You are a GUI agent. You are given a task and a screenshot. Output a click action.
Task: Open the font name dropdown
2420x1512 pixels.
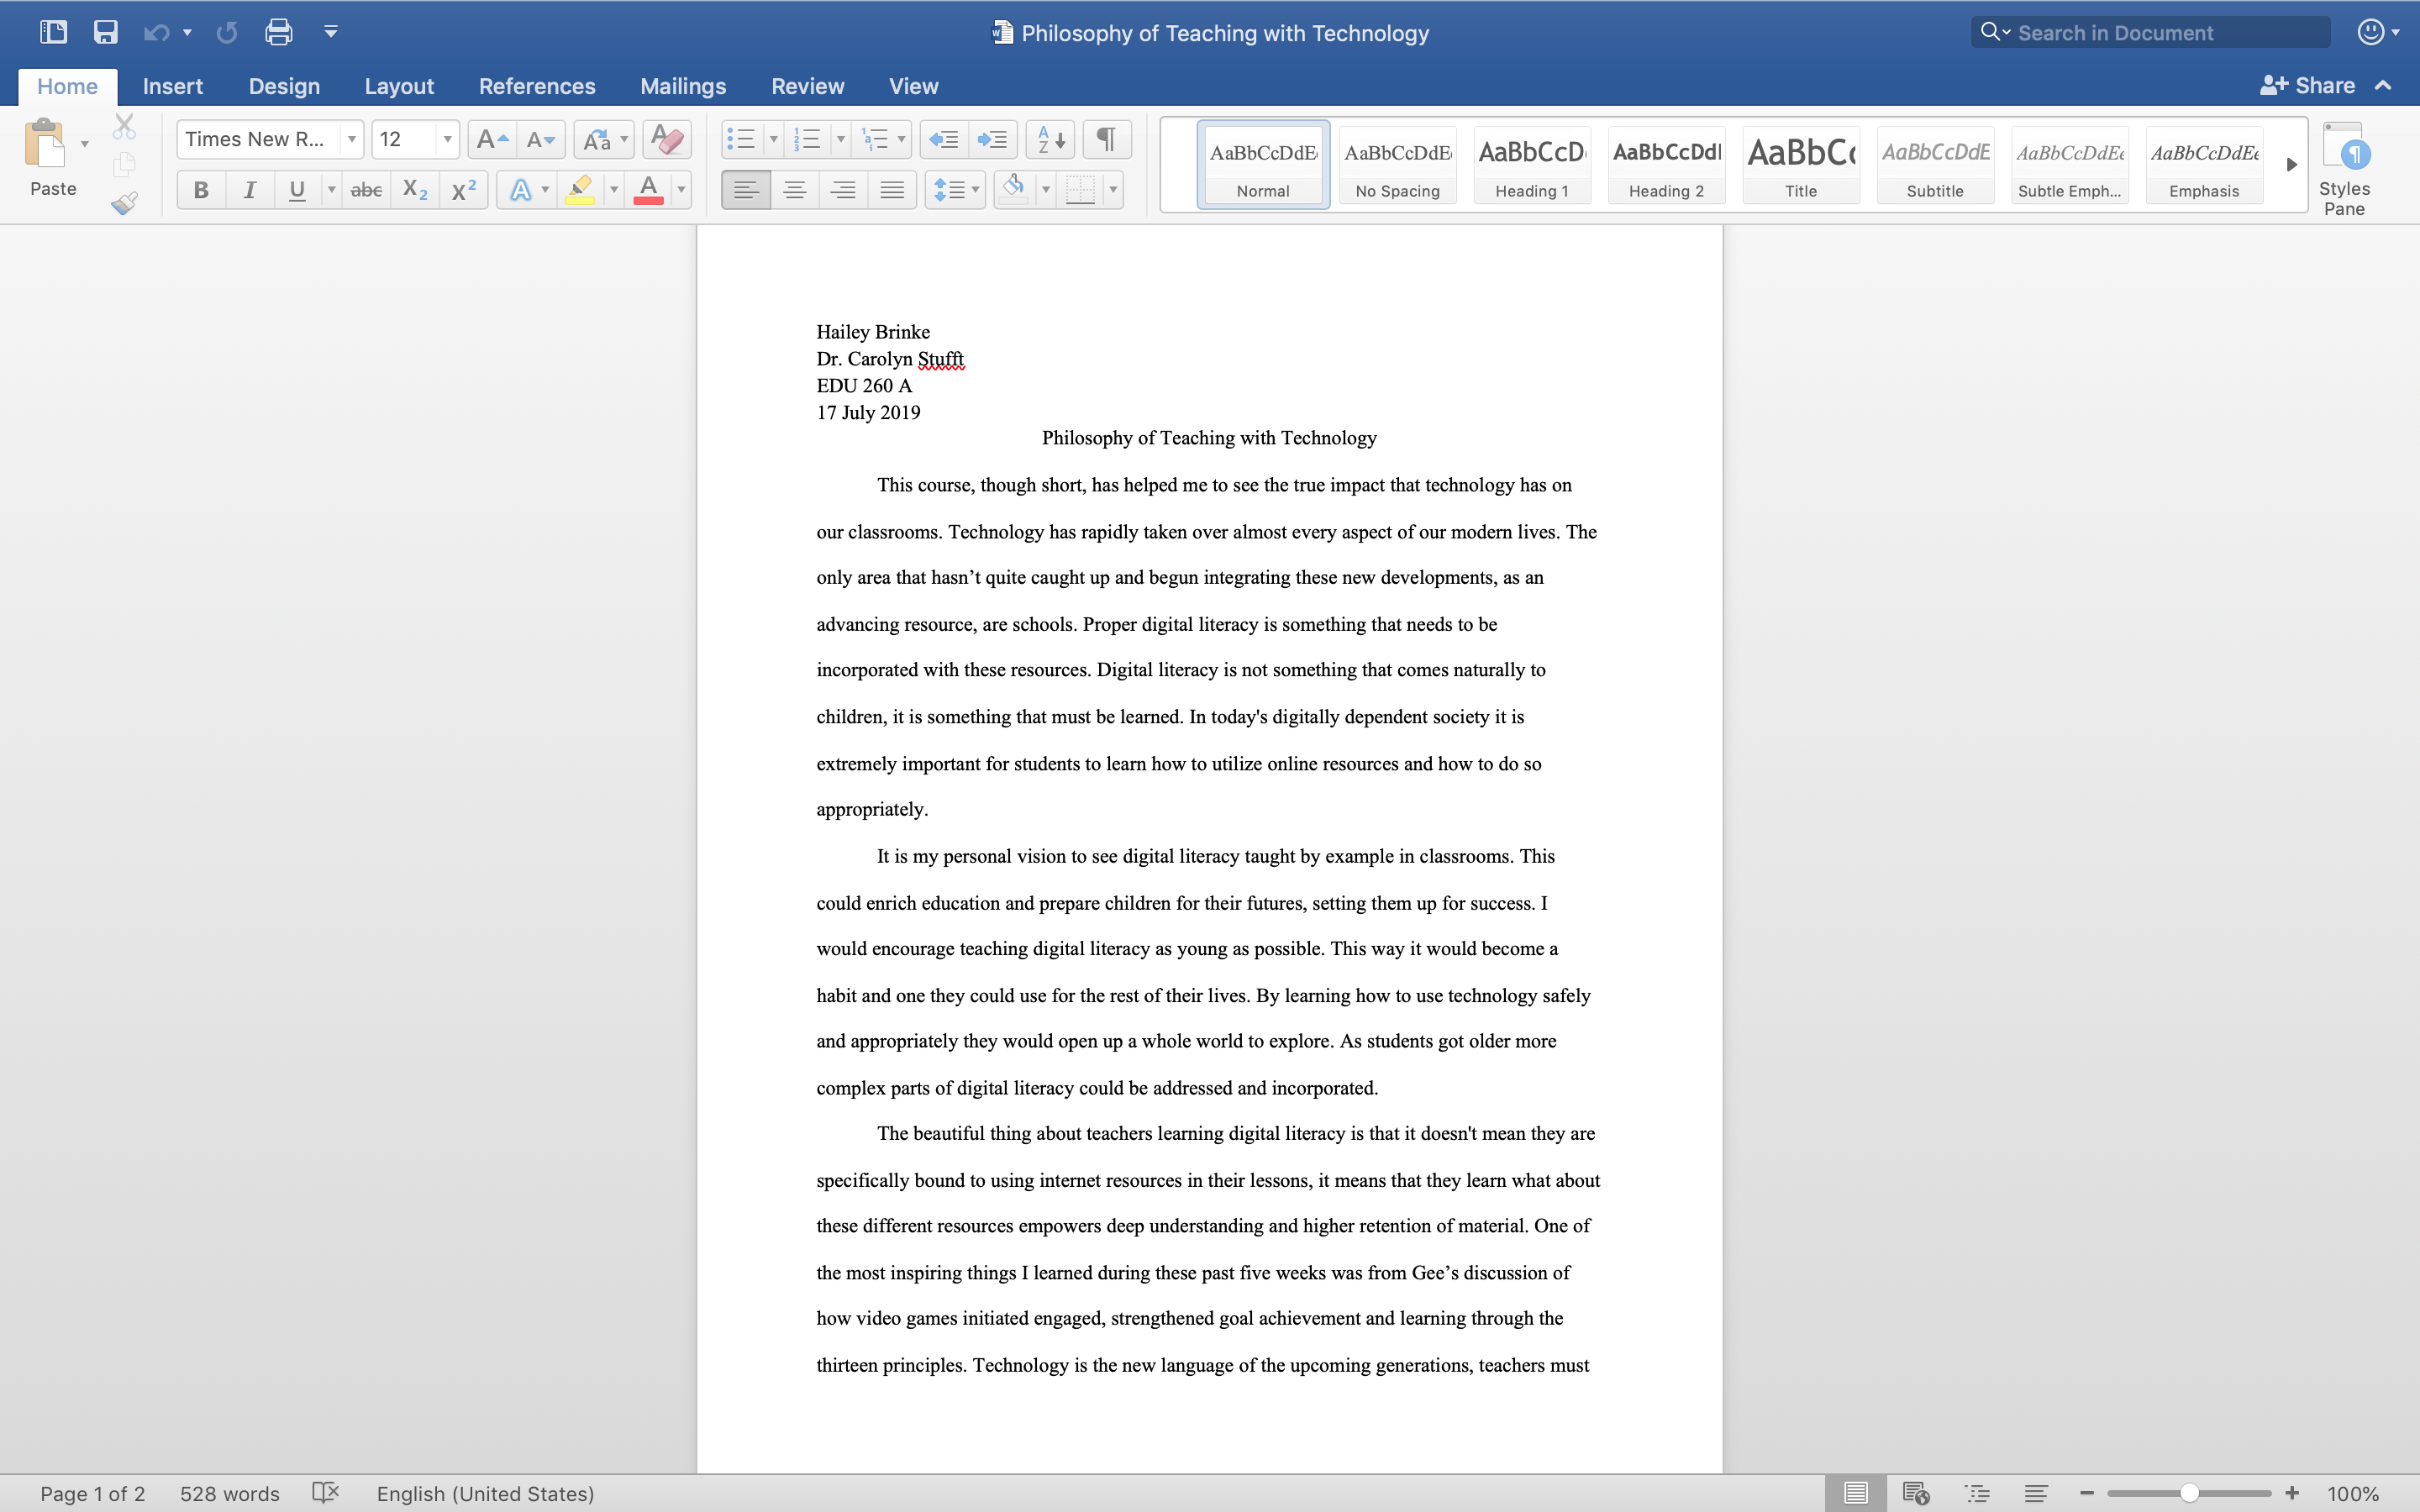(x=351, y=139)
